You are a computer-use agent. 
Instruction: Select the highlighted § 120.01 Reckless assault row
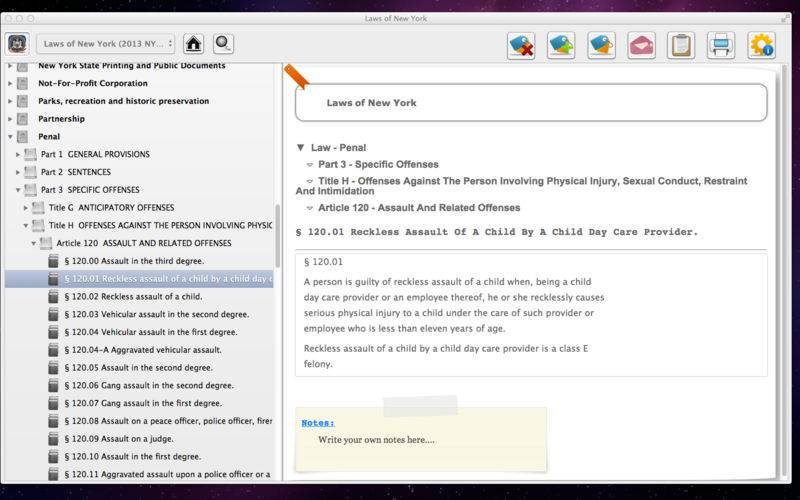(139, 279)
